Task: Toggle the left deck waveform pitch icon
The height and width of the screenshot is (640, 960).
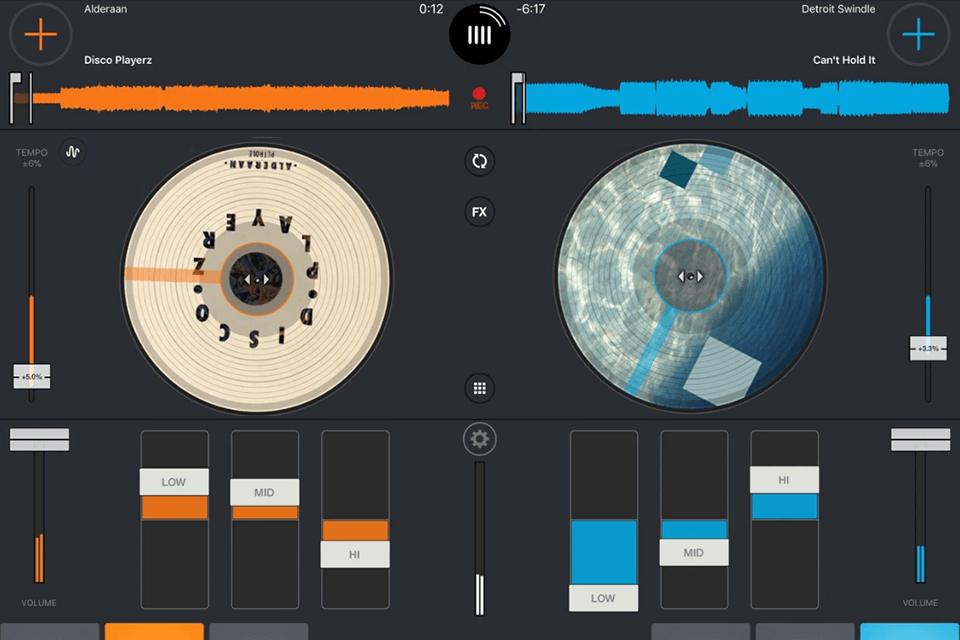Action: [x=73, y=152]
